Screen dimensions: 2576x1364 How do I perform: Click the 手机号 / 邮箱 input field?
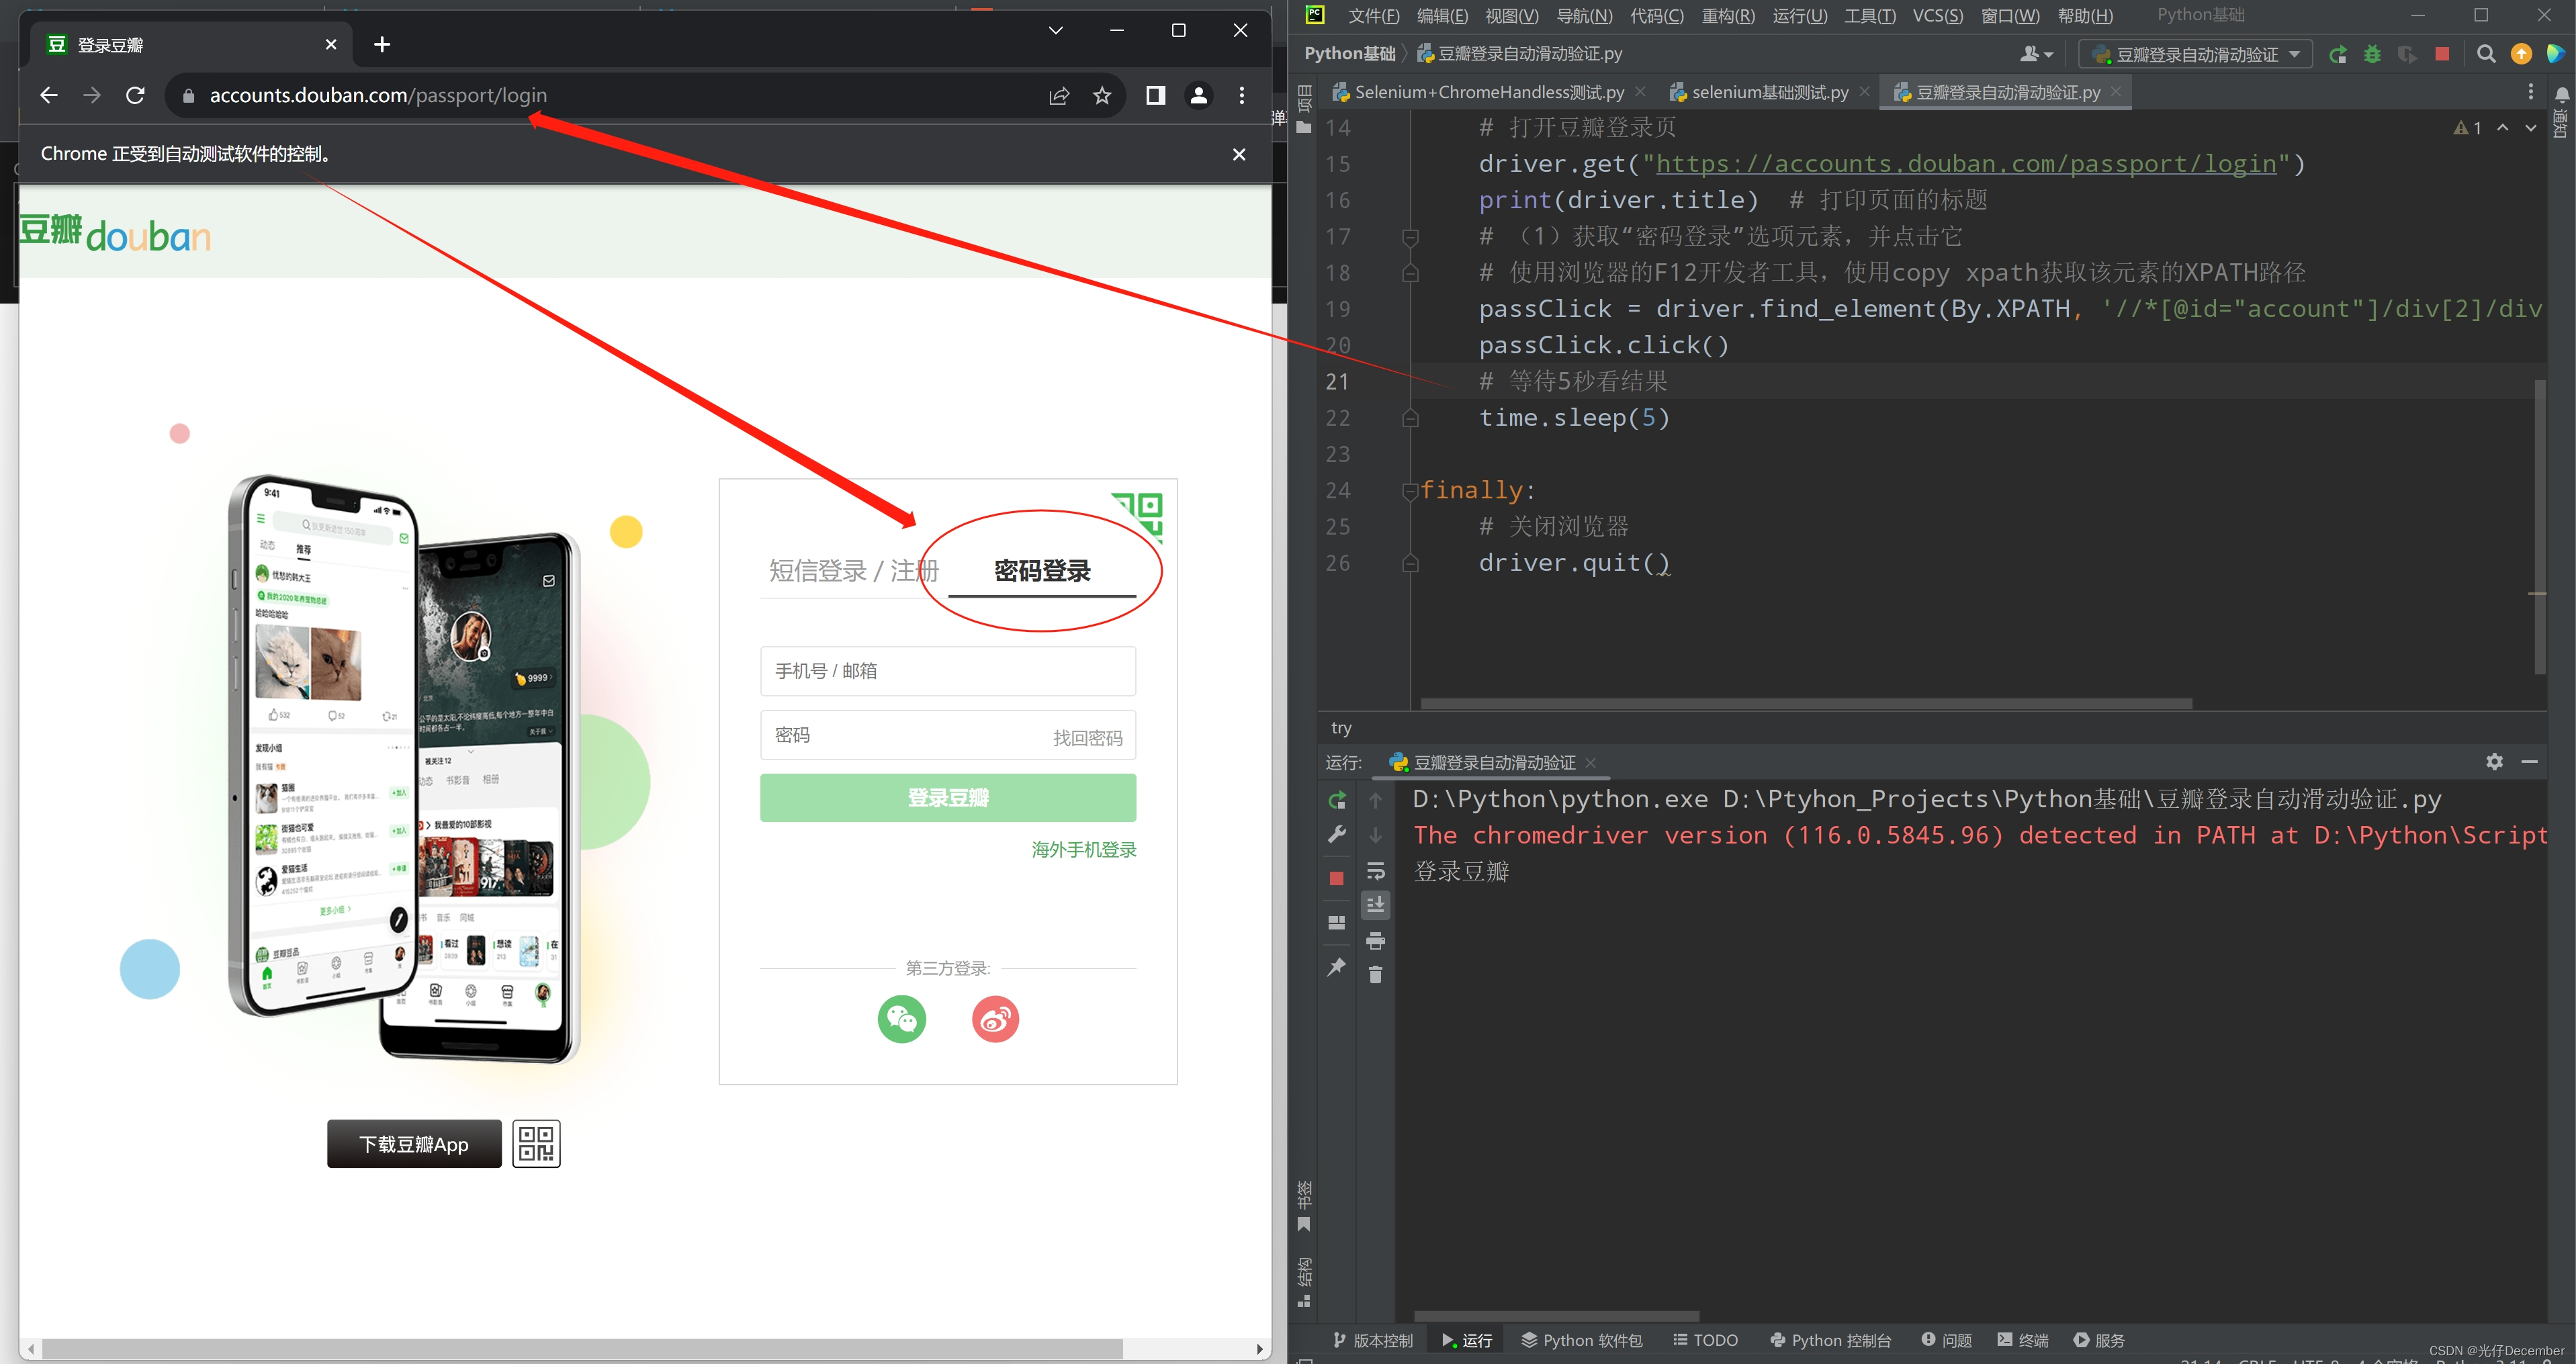pyautogui.click(x=947, y=671)
